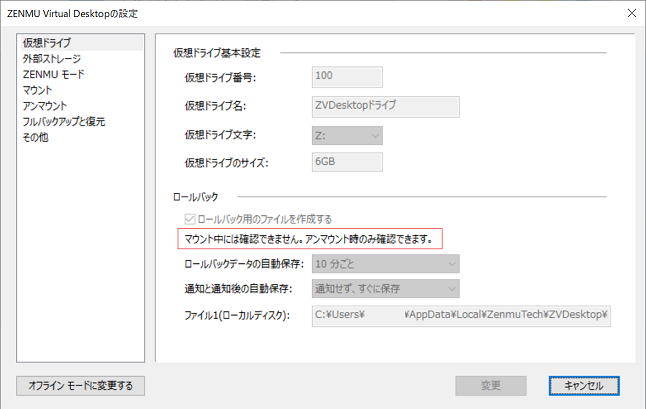
Task: Expand 通知と通知後の自動保存 dropdown
Action: (385, 290)
